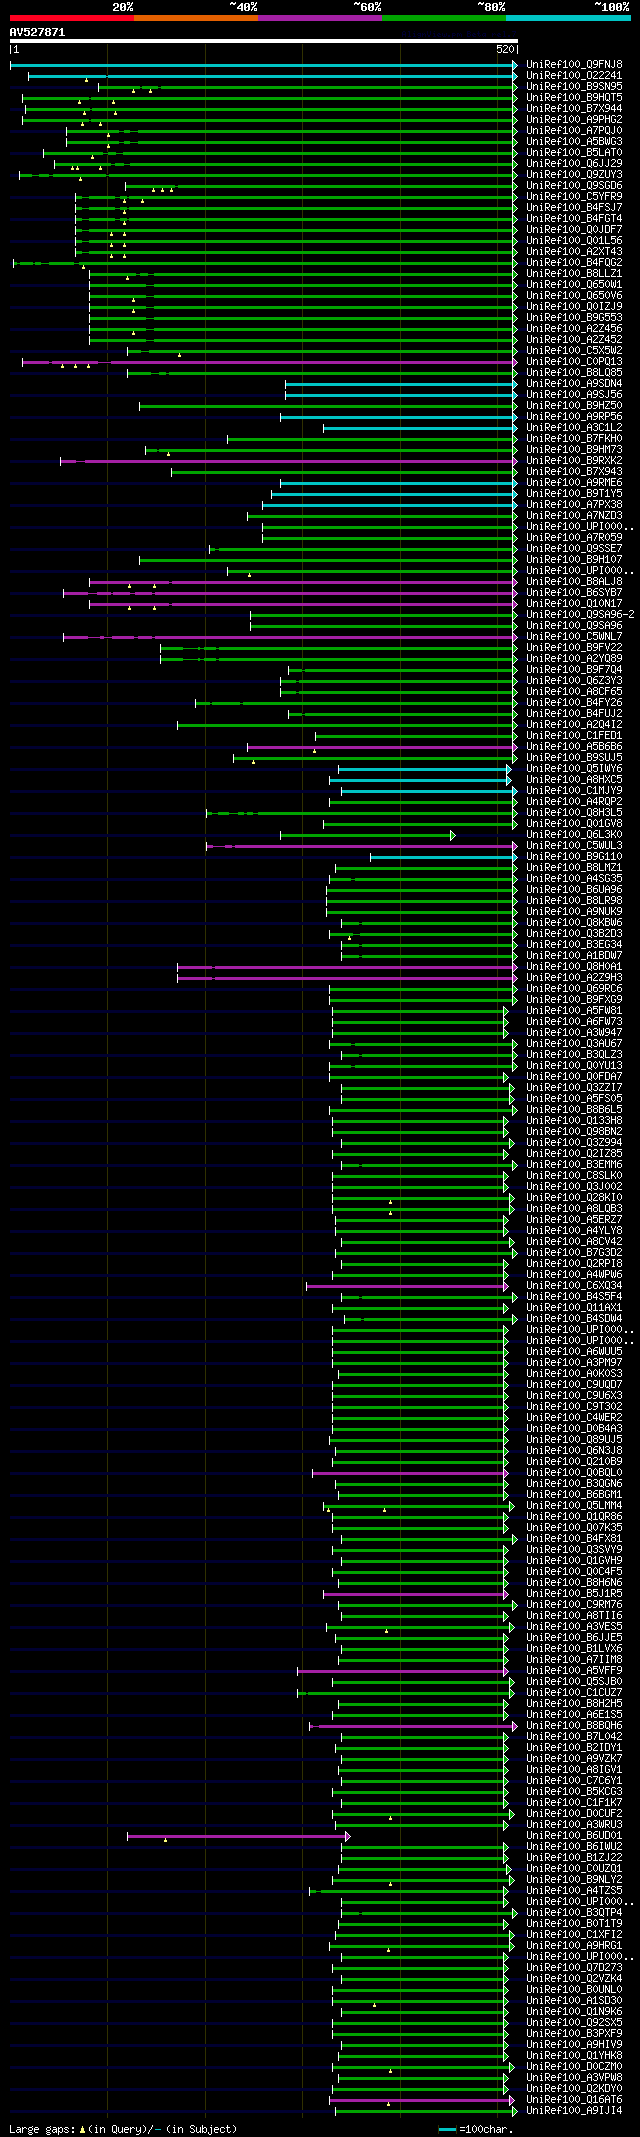Click the green ~80% identity legend segment

(x=444, y=18)
